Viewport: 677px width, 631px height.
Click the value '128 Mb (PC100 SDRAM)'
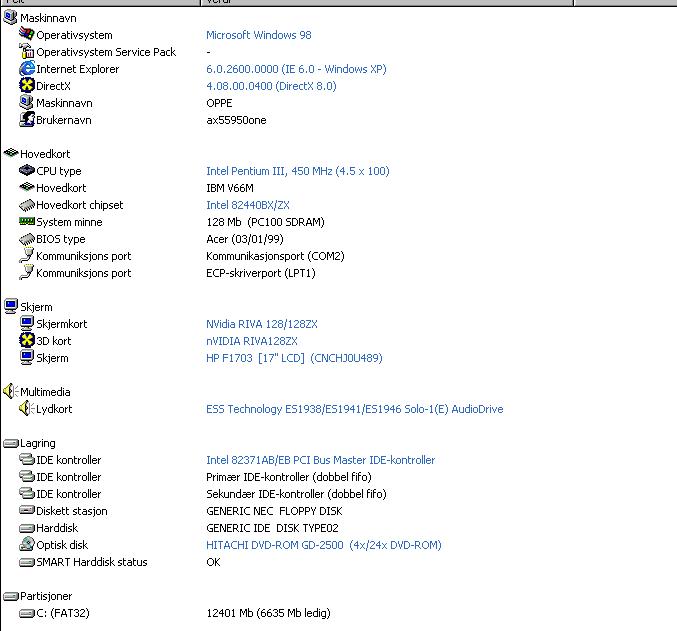(x=265, y=222)
